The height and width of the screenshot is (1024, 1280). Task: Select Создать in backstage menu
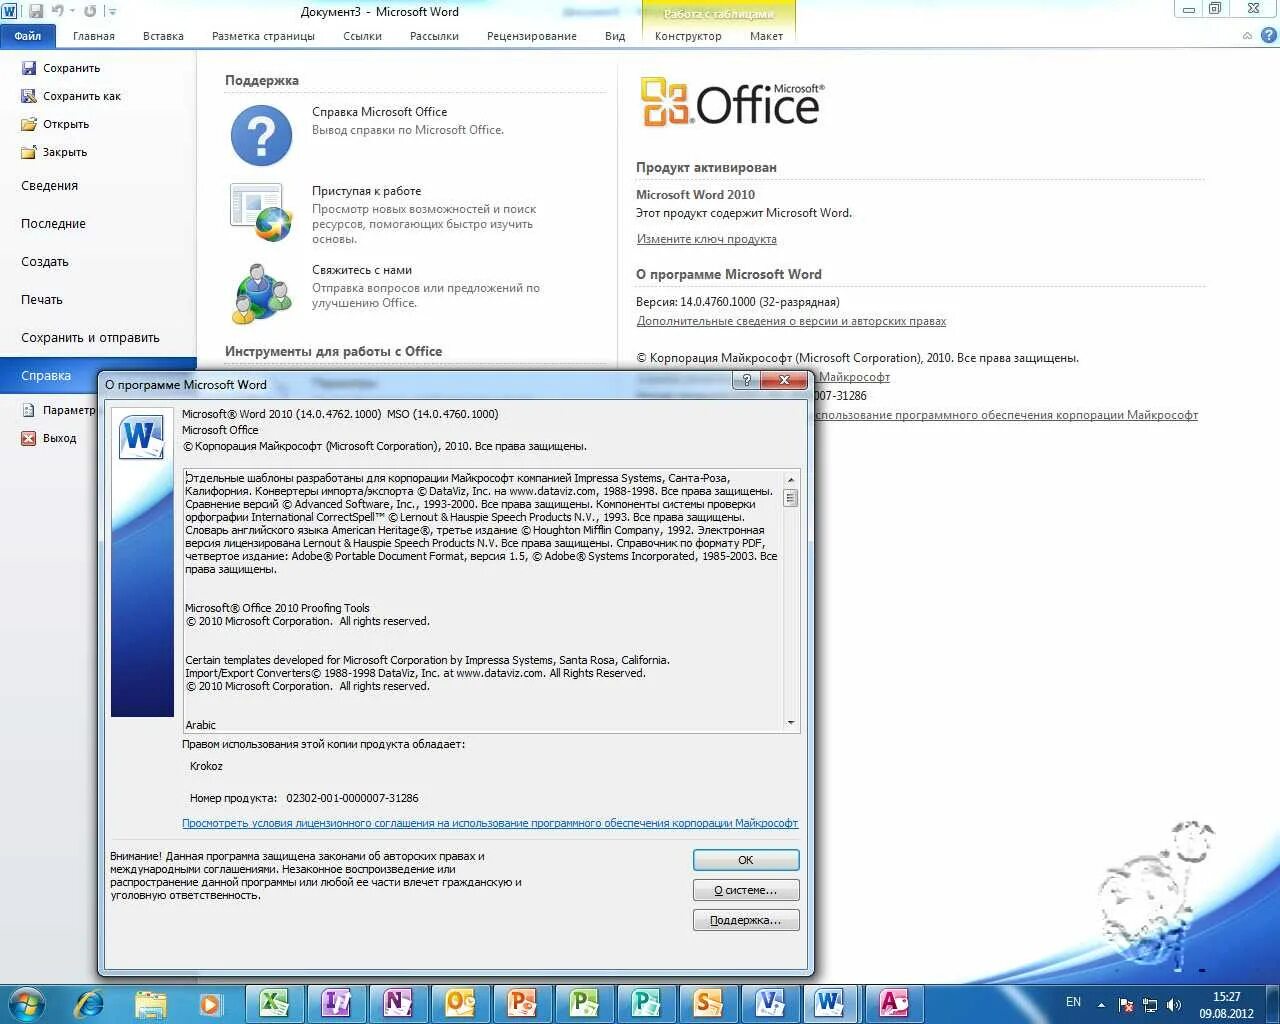(x=98, y=262)
